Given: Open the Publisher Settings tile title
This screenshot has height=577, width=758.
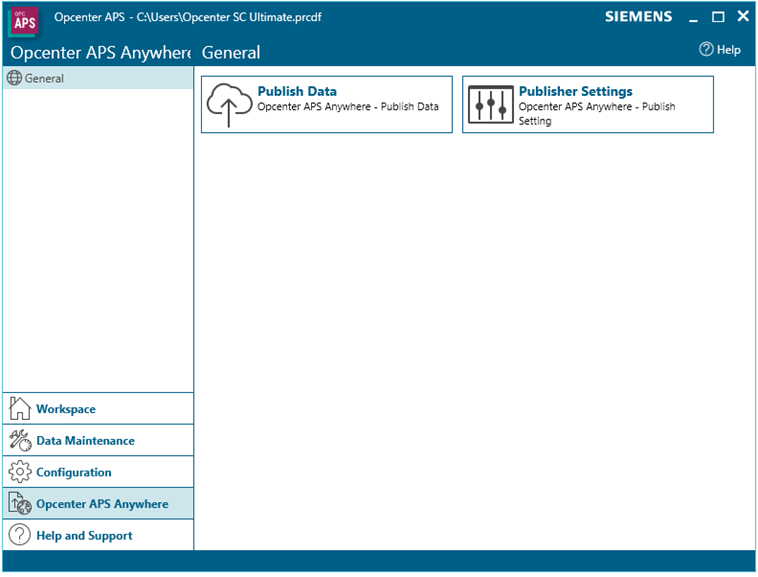Looking at the screenshot, I should coord(575,91).
